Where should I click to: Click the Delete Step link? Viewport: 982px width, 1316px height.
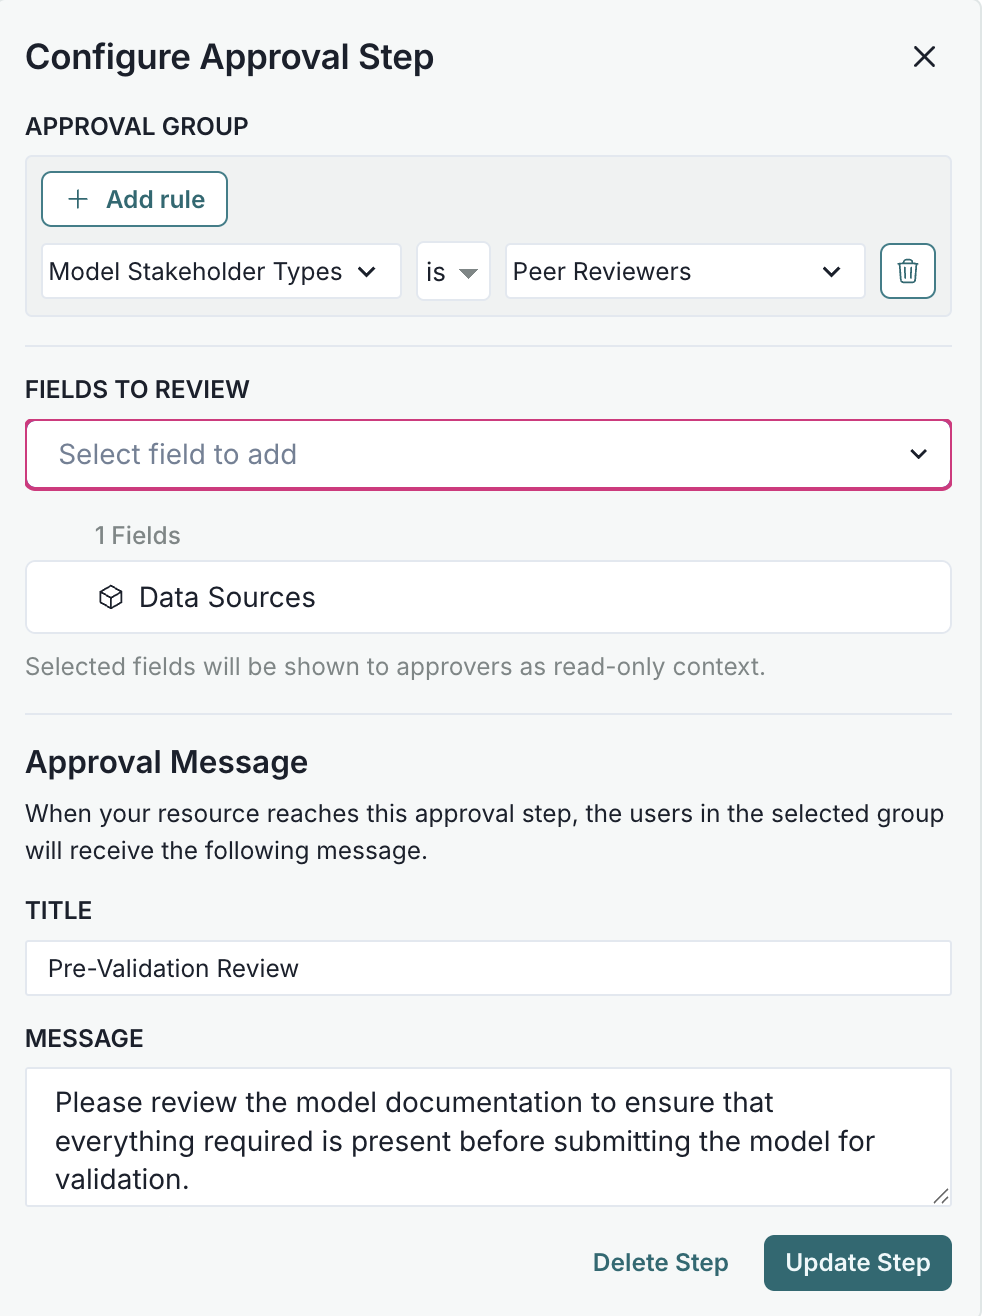coord(660,1262)
